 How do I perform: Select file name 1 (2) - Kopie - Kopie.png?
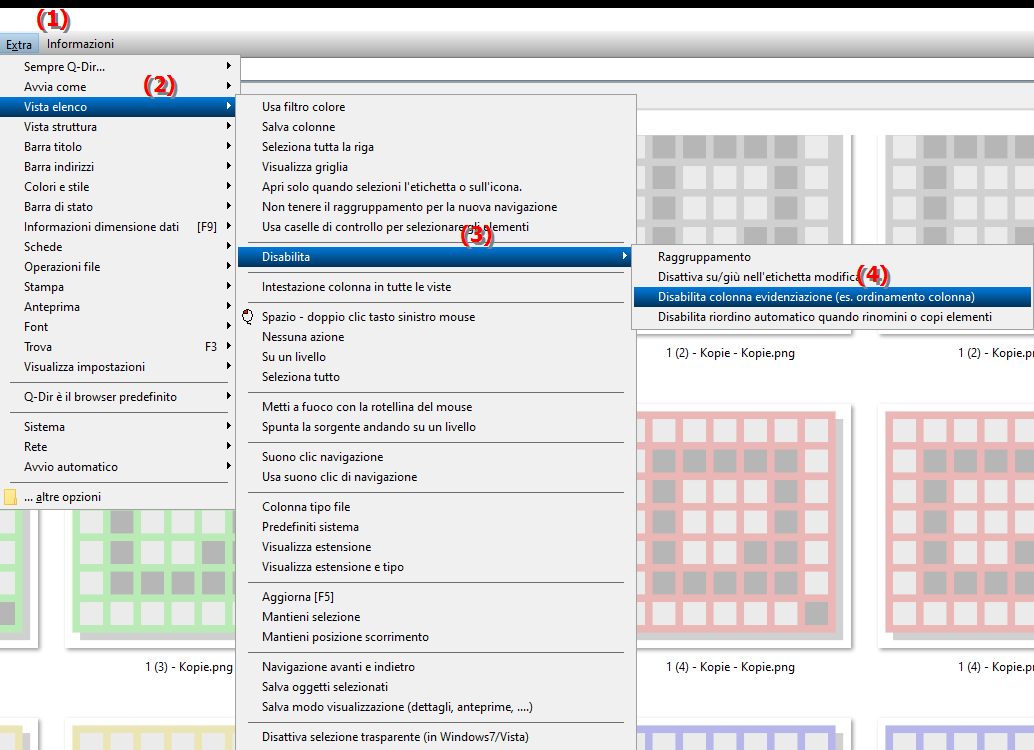pyautogui.click(x=730, y=353)
